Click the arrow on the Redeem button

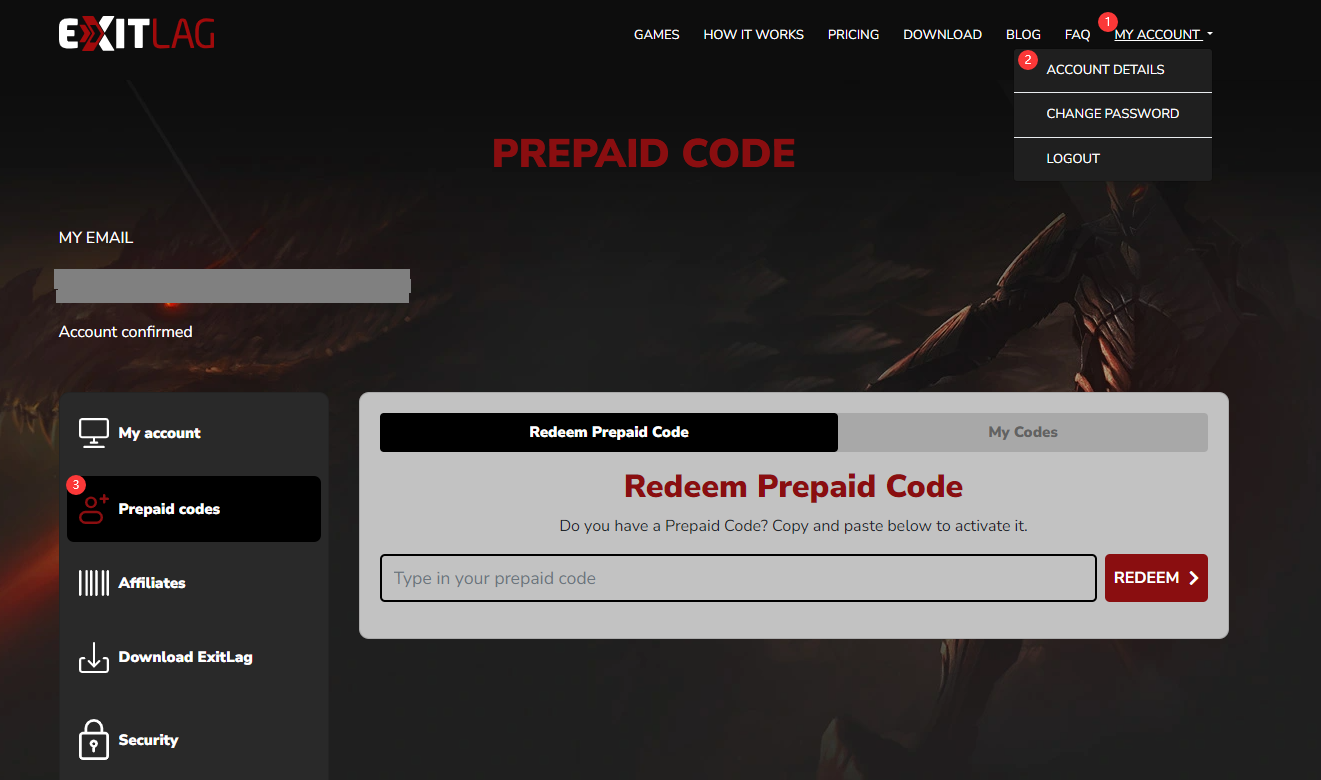tap(1193, 578)
